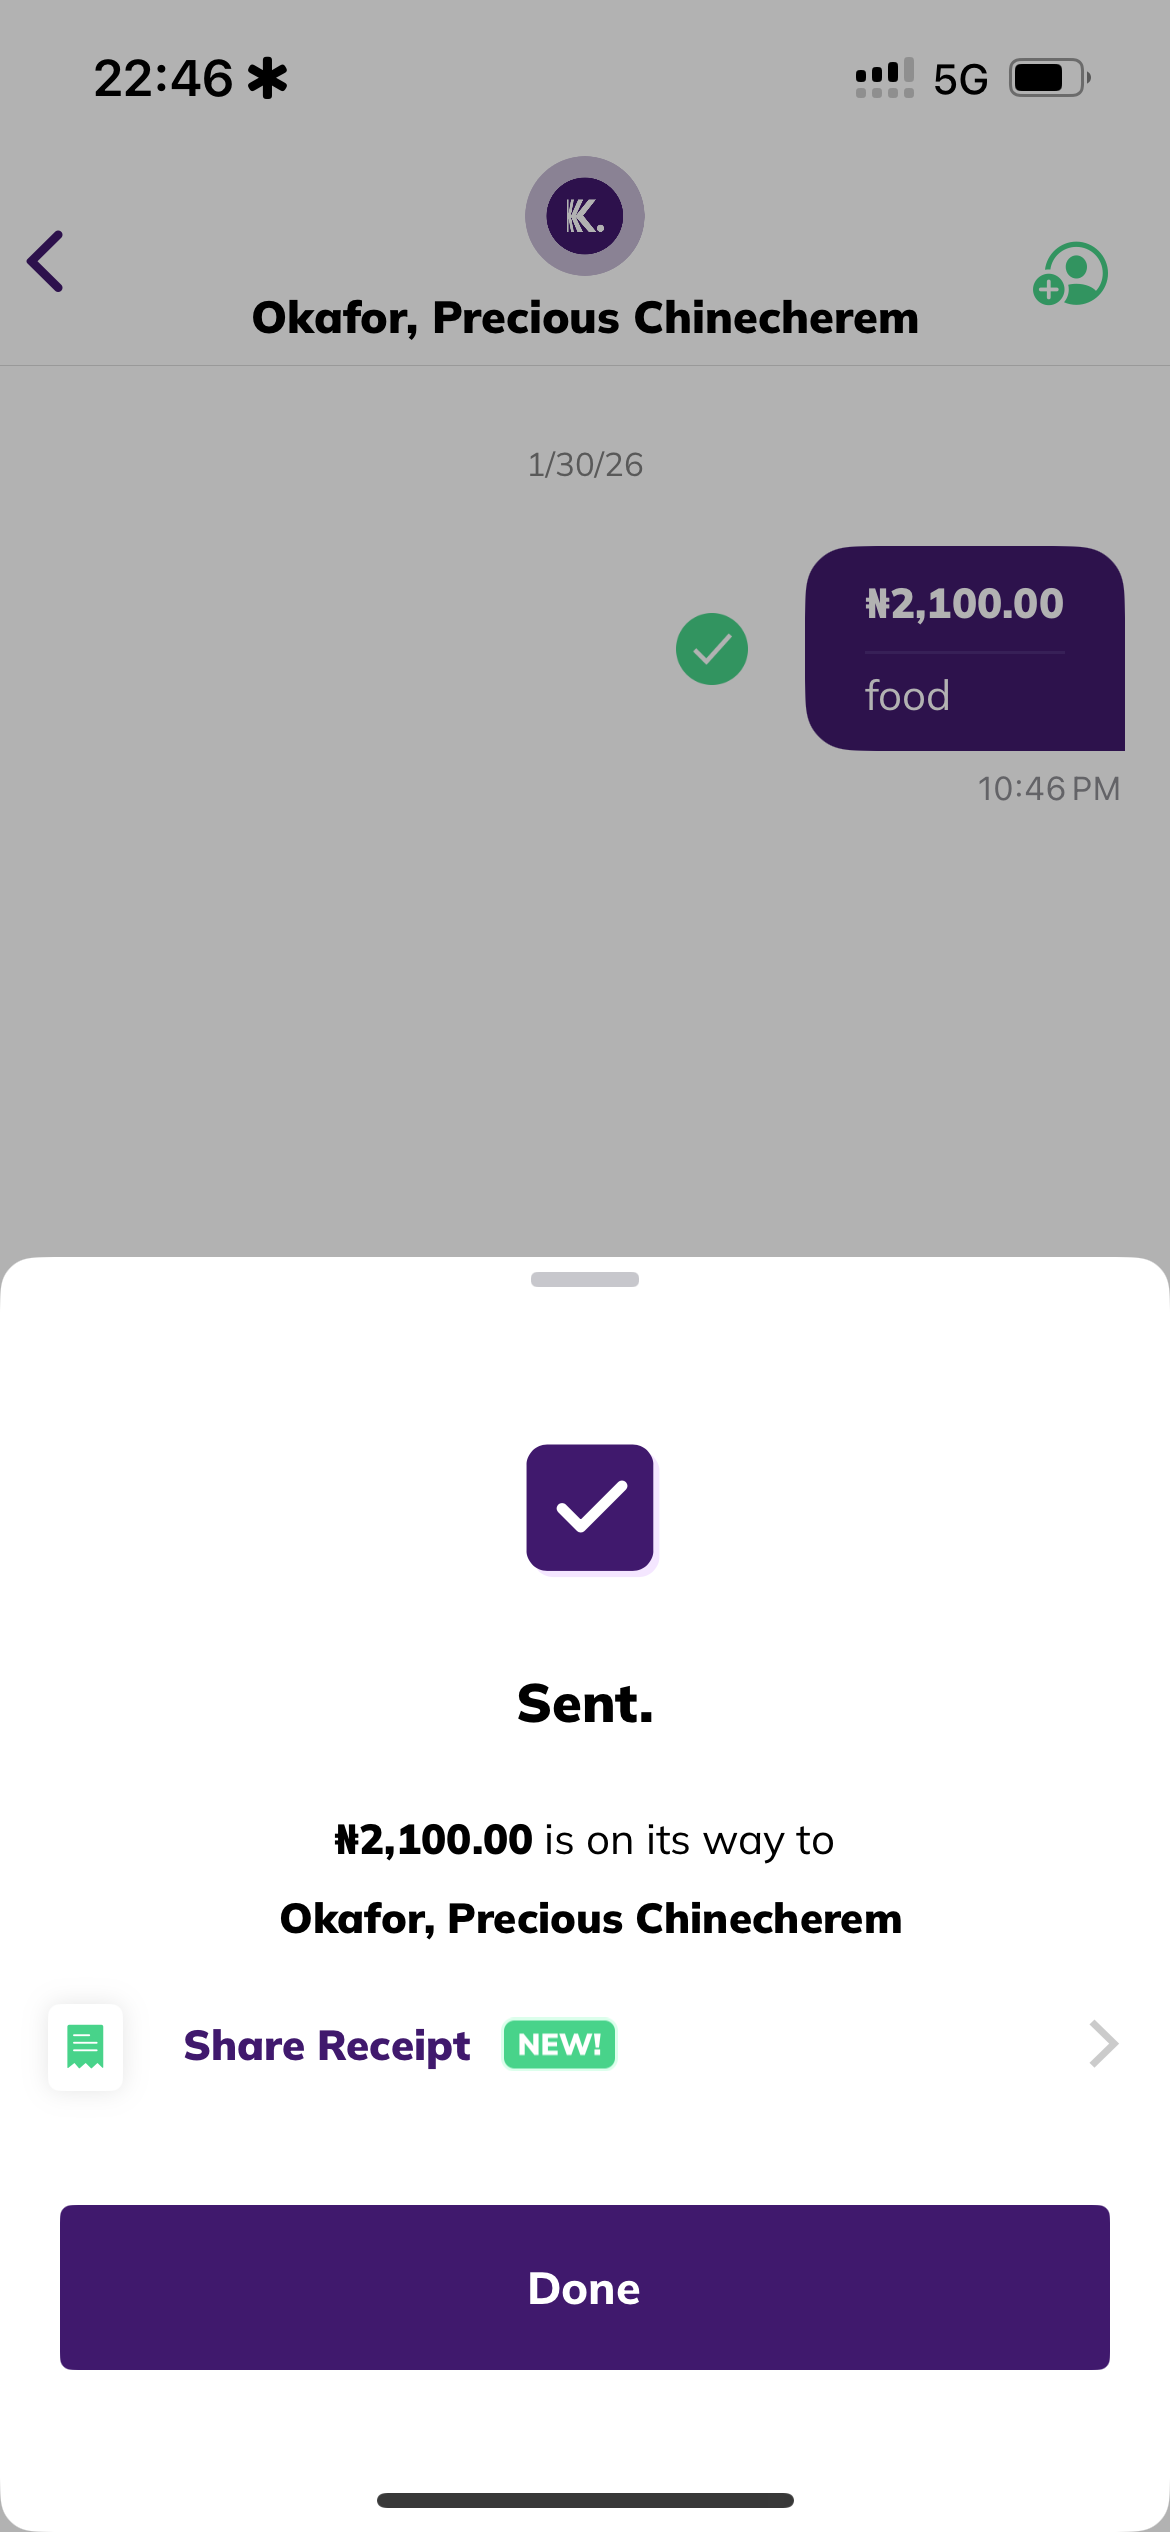Tap the Kuda logo avatar
Screen dimensions: 1170x2532
585,216
